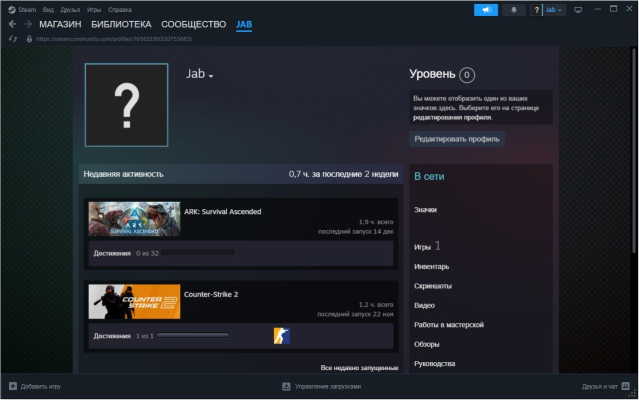Click the blue announcements megaphone button

[486, 9]
